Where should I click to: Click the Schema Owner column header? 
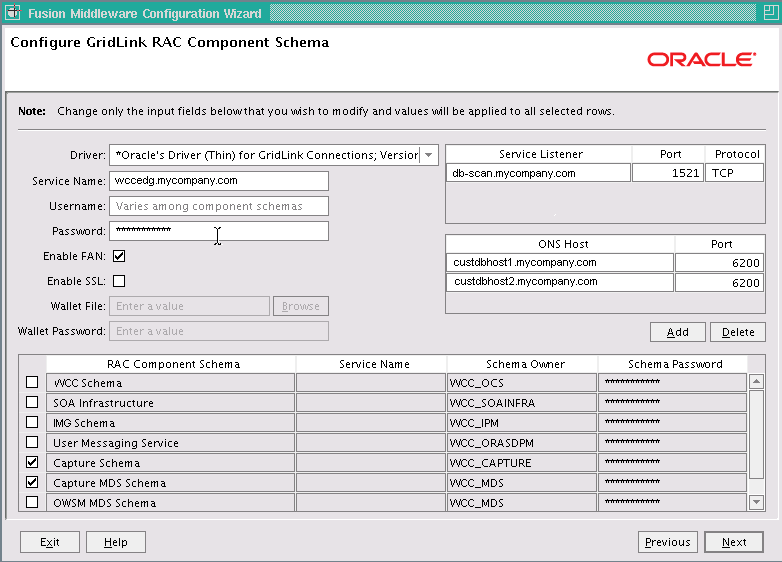point(523,364)
